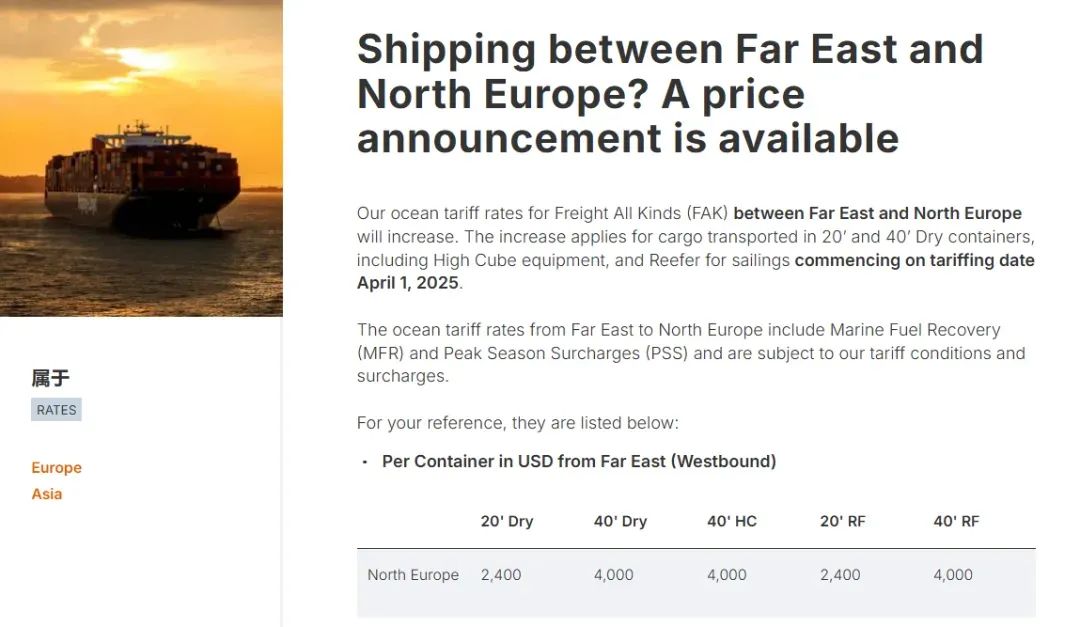1080x627 pixels.
Task: Open the Europe region link
Action: 56,468
